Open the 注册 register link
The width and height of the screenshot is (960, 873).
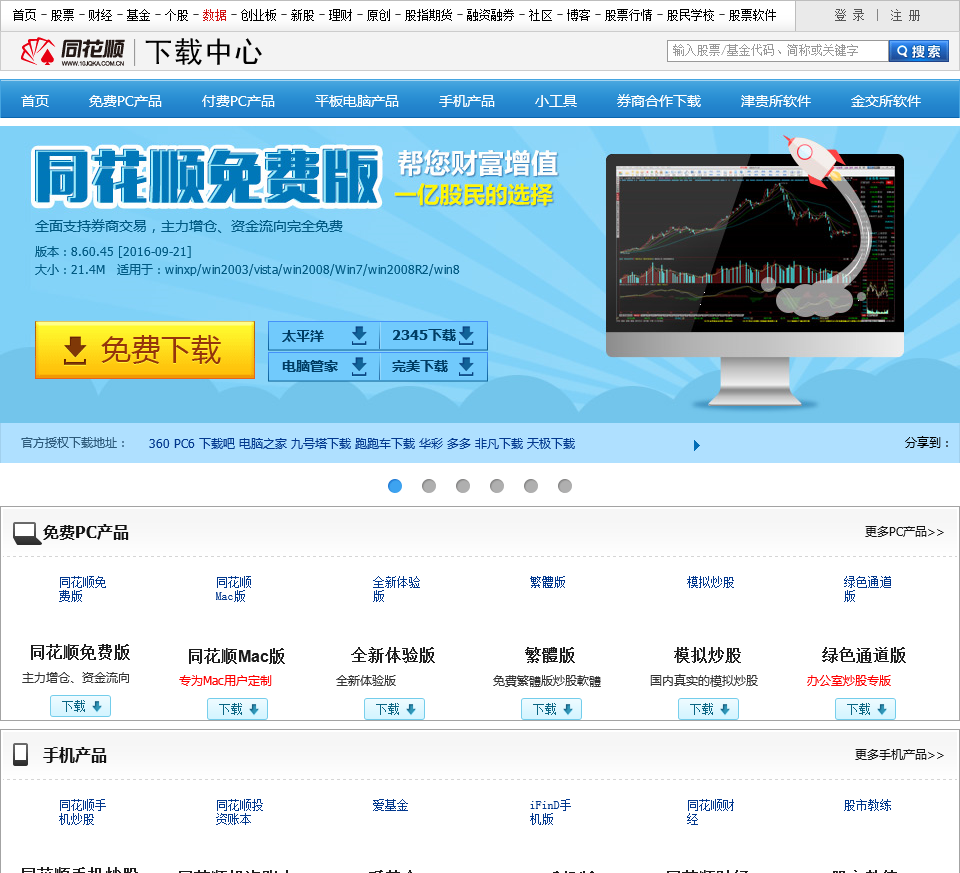click(906, 15)
